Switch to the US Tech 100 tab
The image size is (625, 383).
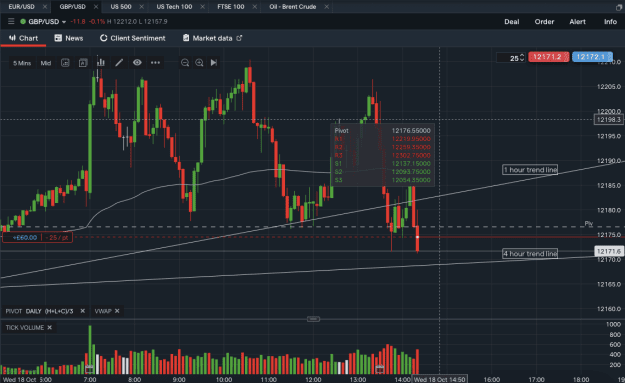tap(174, 7)
